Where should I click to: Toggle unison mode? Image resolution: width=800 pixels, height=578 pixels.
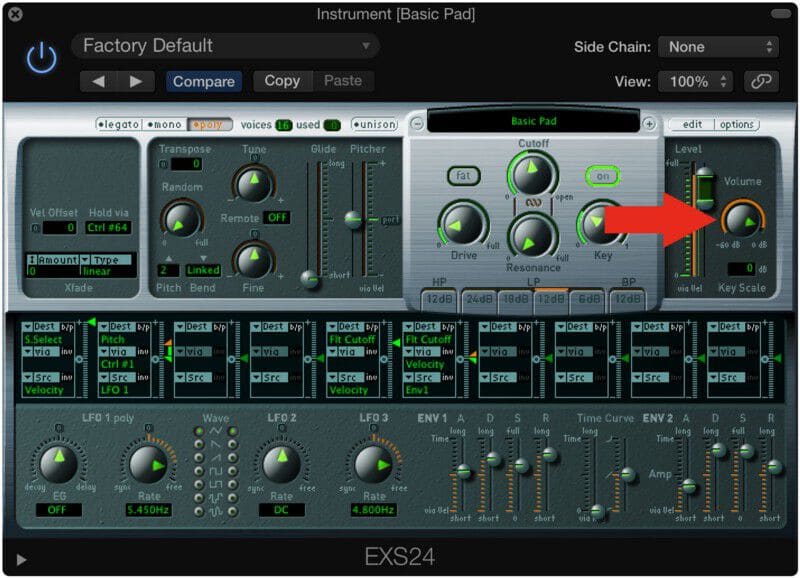pos(375,124)
